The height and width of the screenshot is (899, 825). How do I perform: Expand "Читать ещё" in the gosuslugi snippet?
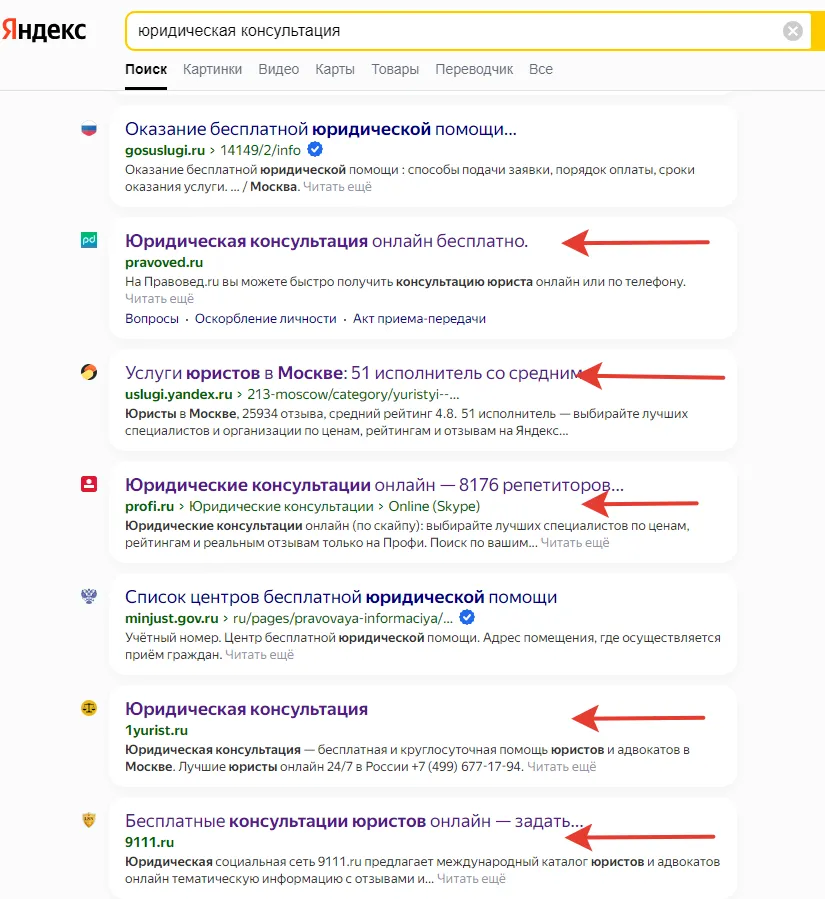point(337,187)
